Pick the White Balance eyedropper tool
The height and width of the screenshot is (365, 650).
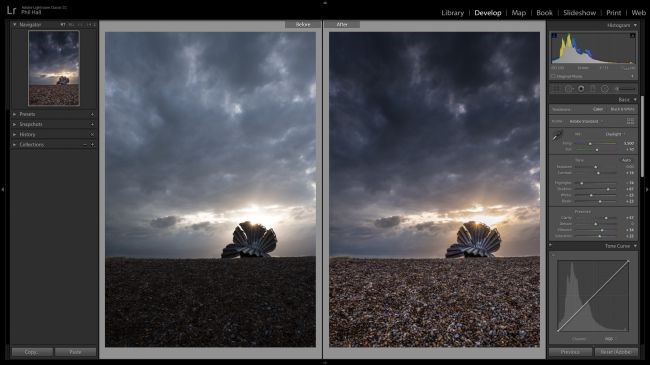tap(556, 135)
